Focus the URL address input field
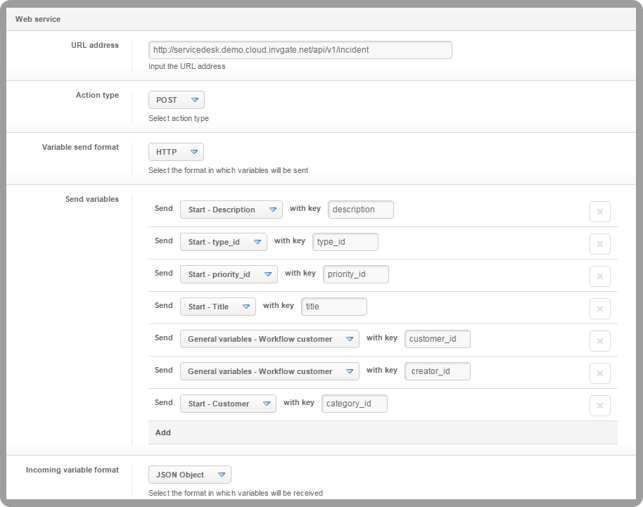The image size is (643, 507). click(x=300, y=50)
